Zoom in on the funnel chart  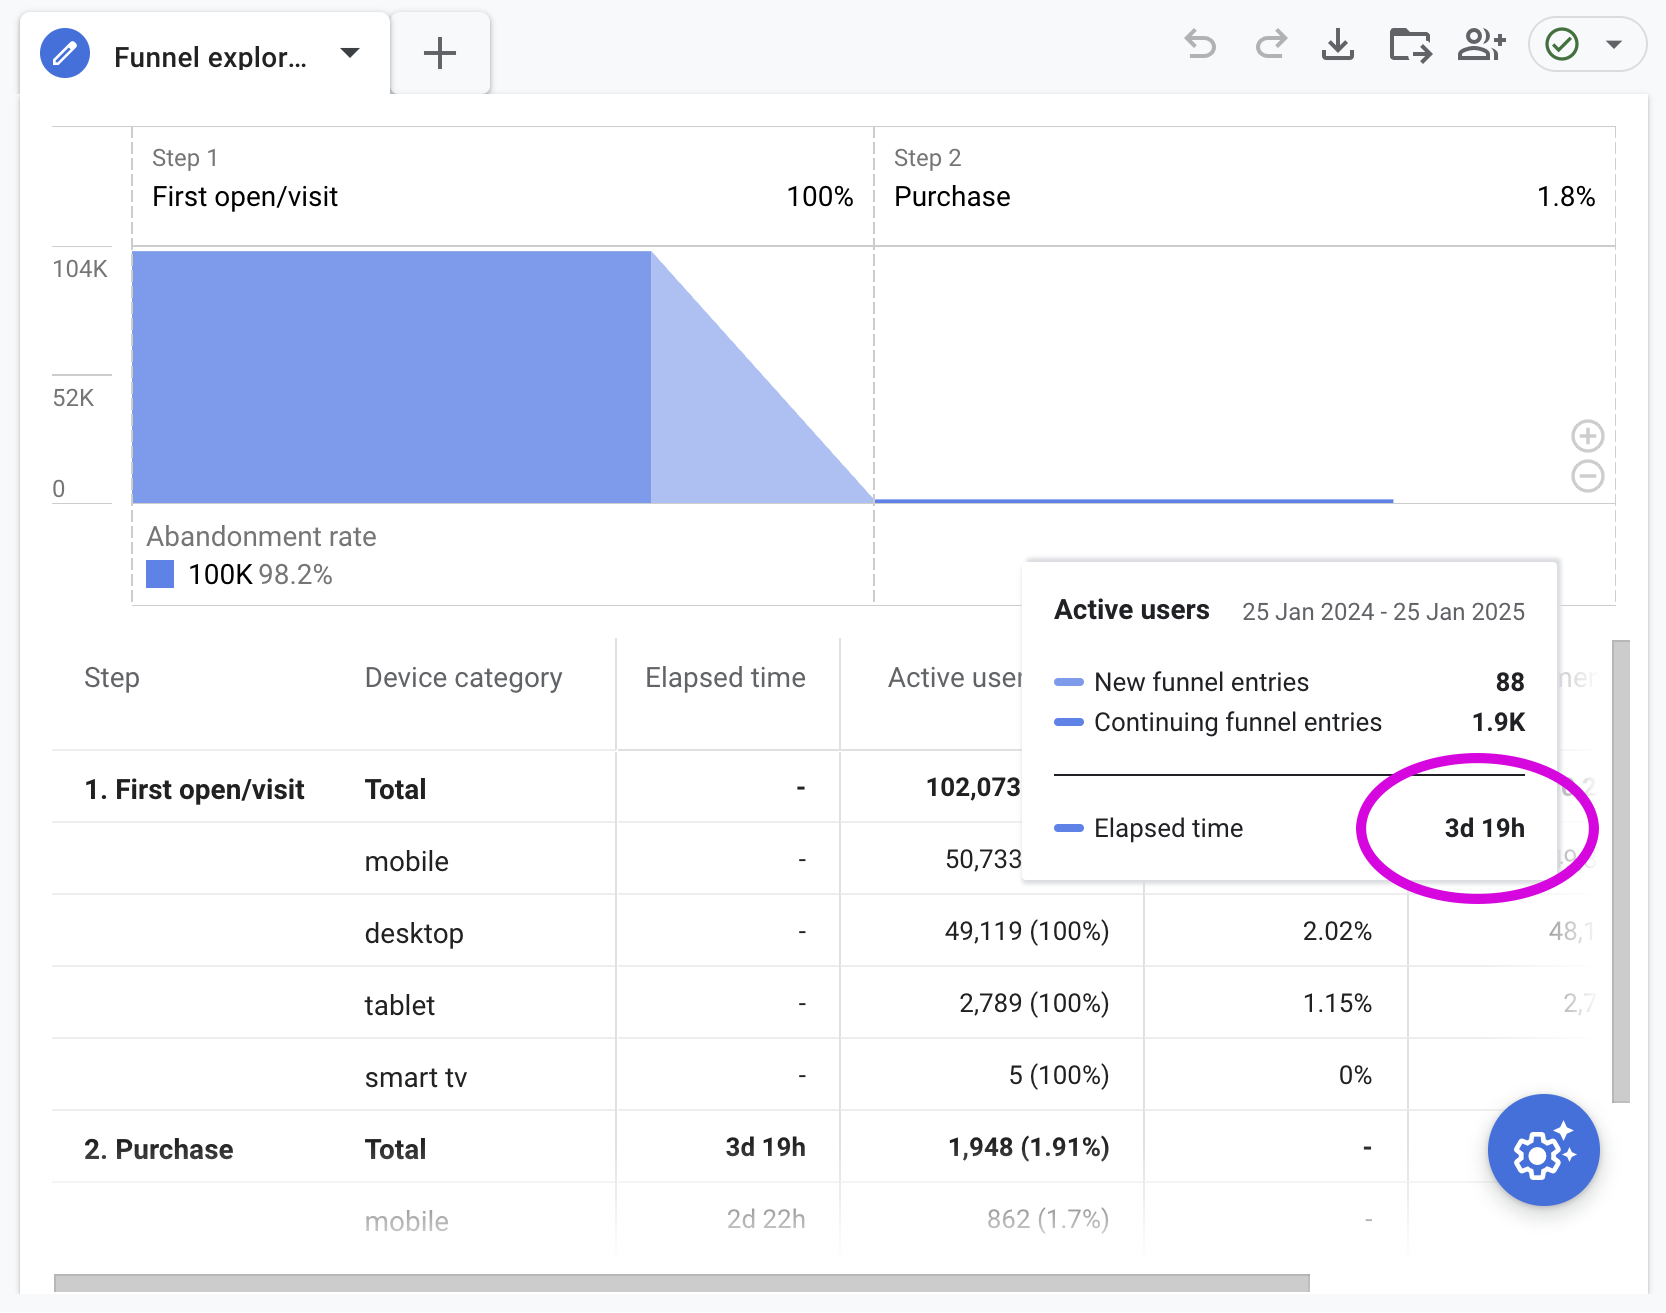click(x=1588, y=436)
